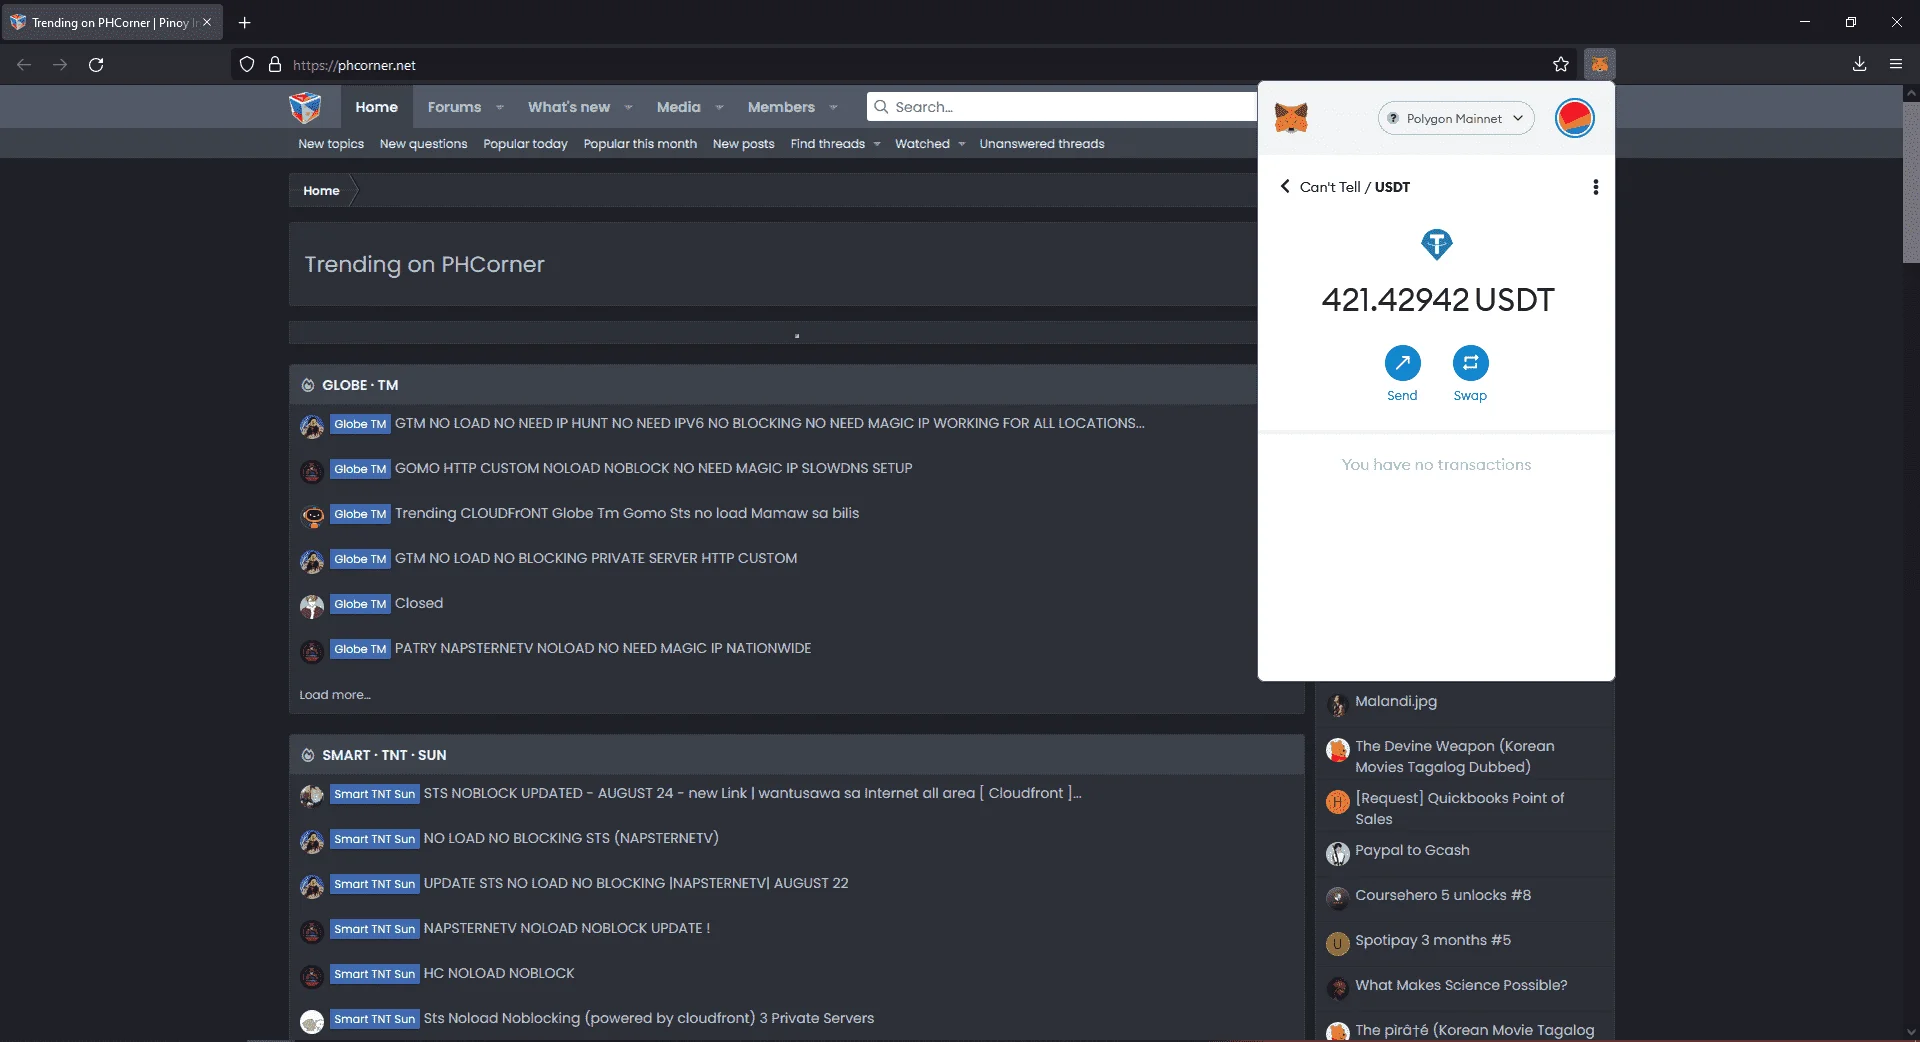Click the page vertical scrollbar thumb
Screen dimensions: 1920x1042
click(x=1911, y=182)
